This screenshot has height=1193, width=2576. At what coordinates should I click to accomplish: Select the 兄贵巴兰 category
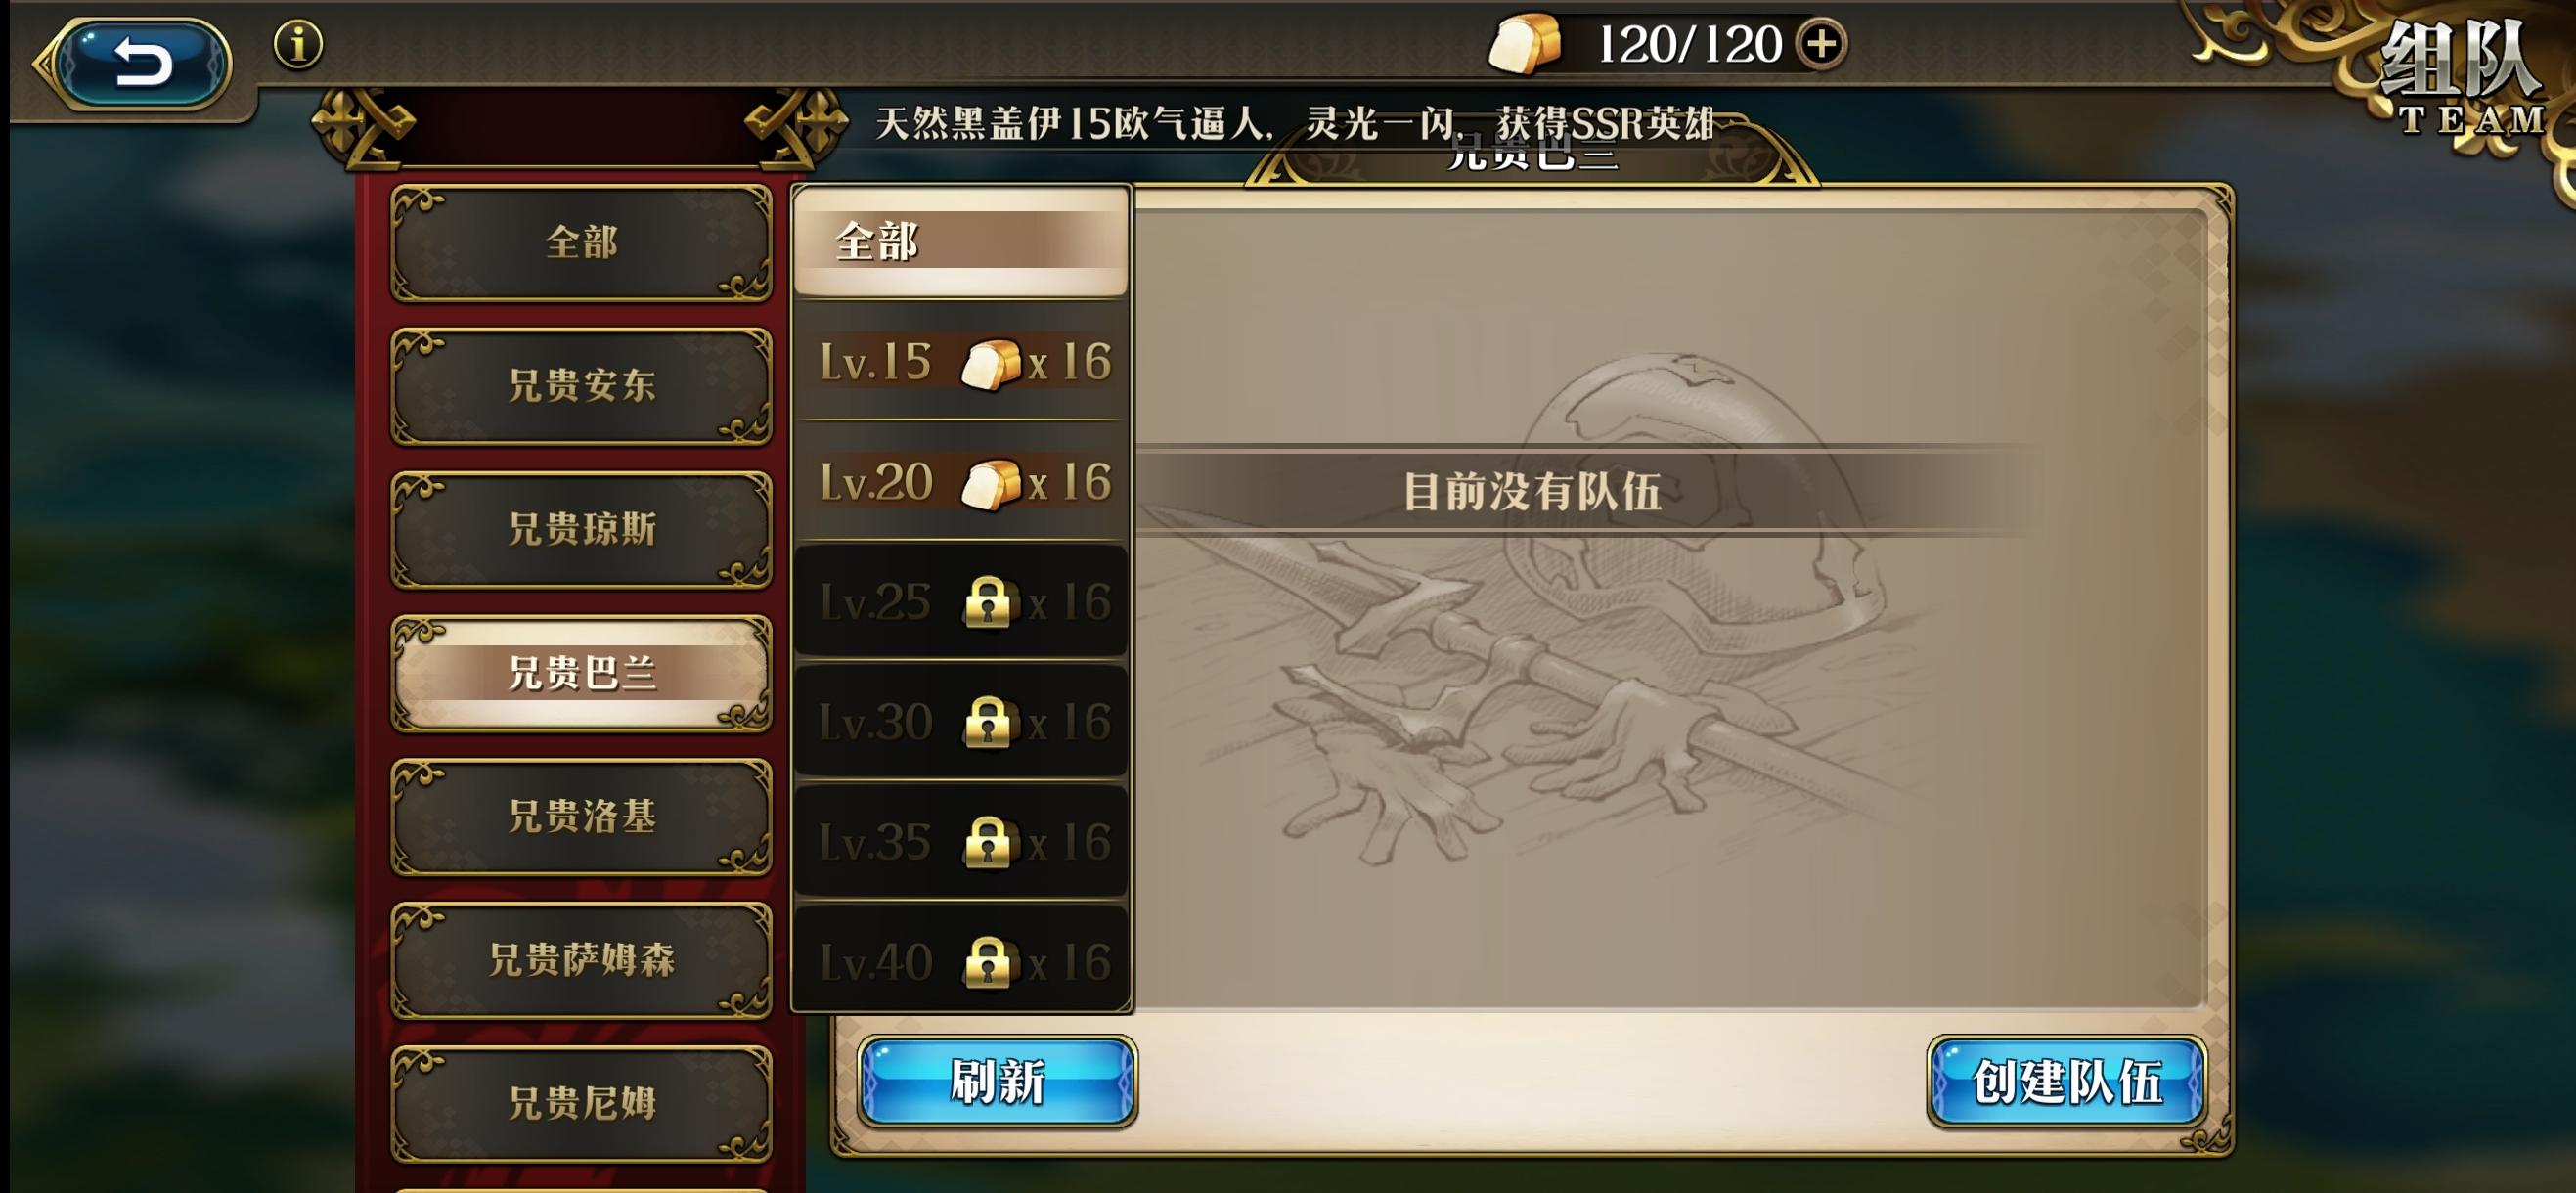coord(581,673)
